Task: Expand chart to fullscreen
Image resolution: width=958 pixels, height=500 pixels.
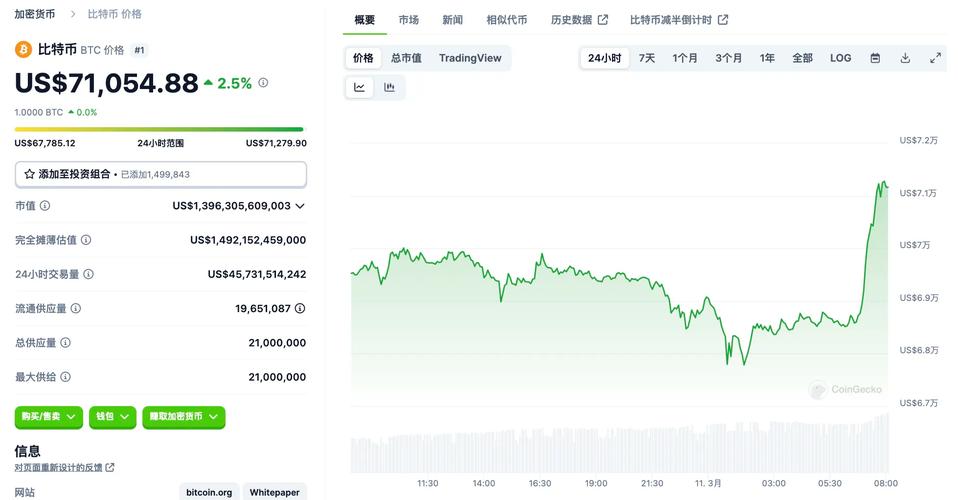Action: (935, 58)
